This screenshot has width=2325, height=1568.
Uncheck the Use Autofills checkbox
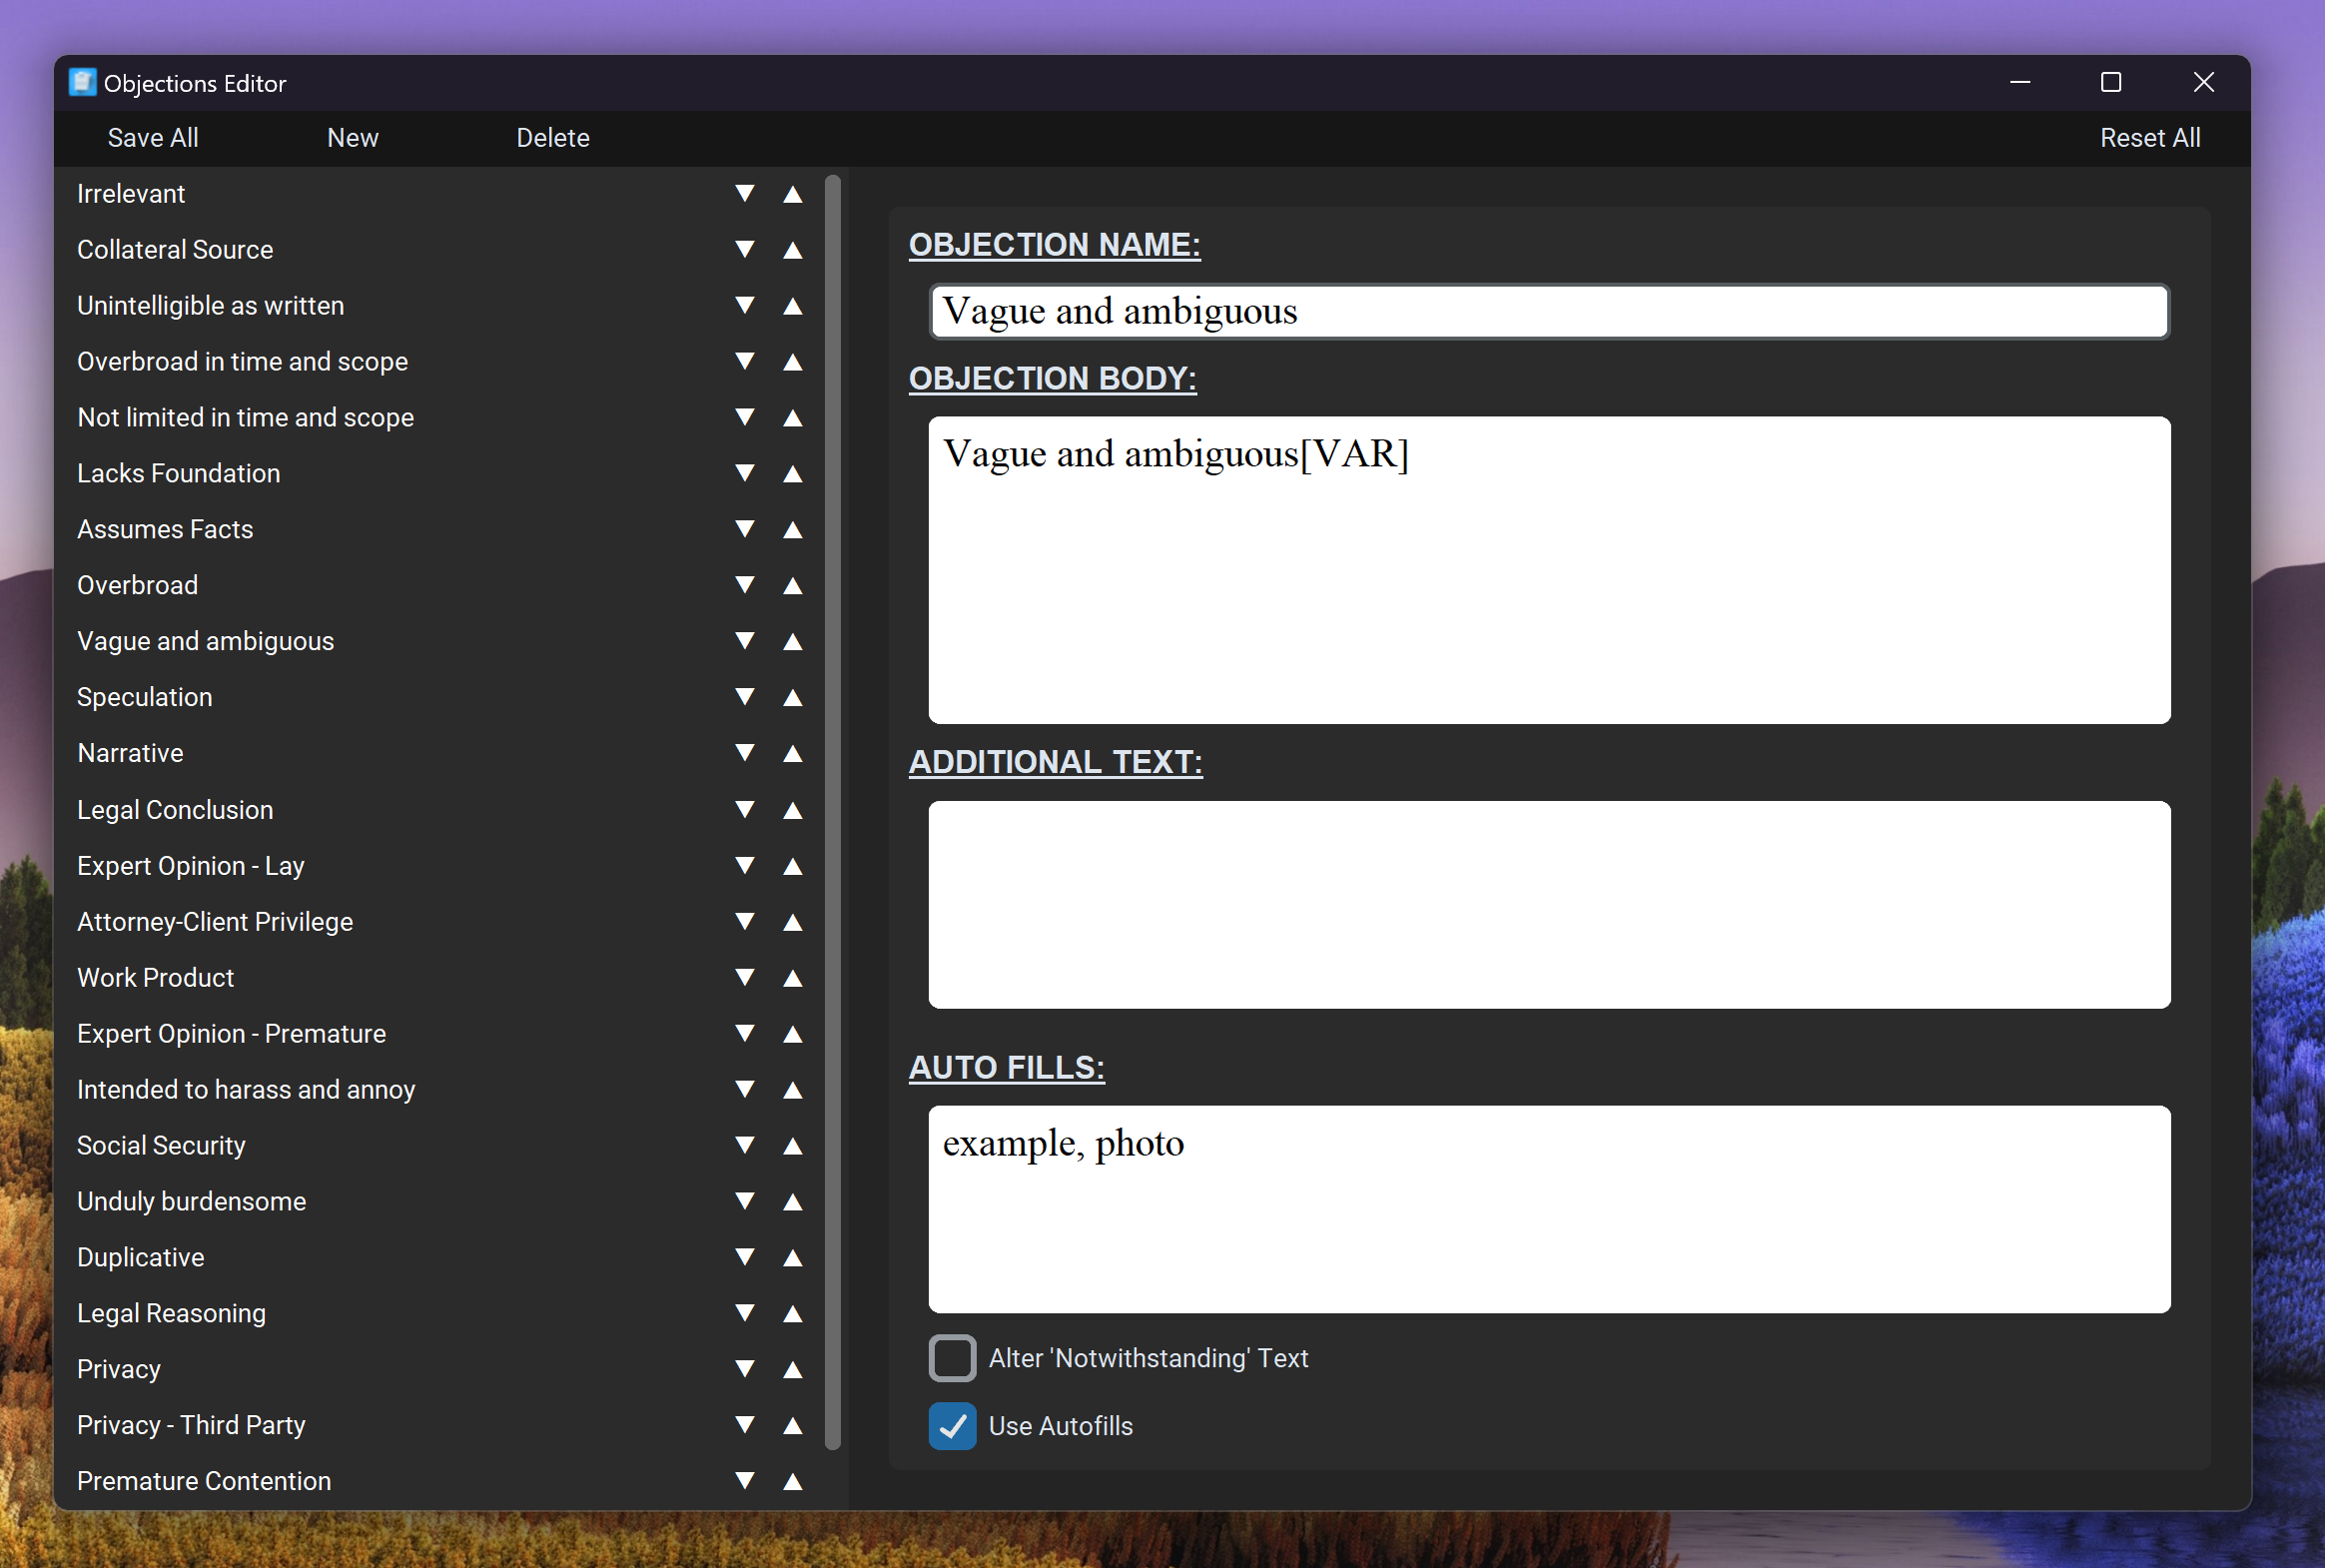click(951, 1426)
